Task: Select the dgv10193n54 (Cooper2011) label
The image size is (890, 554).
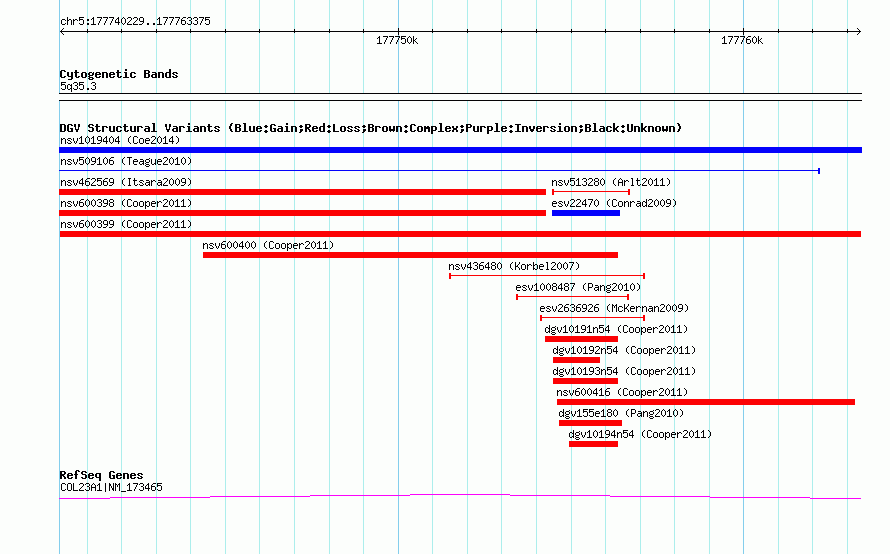Action: coord(624,371)
